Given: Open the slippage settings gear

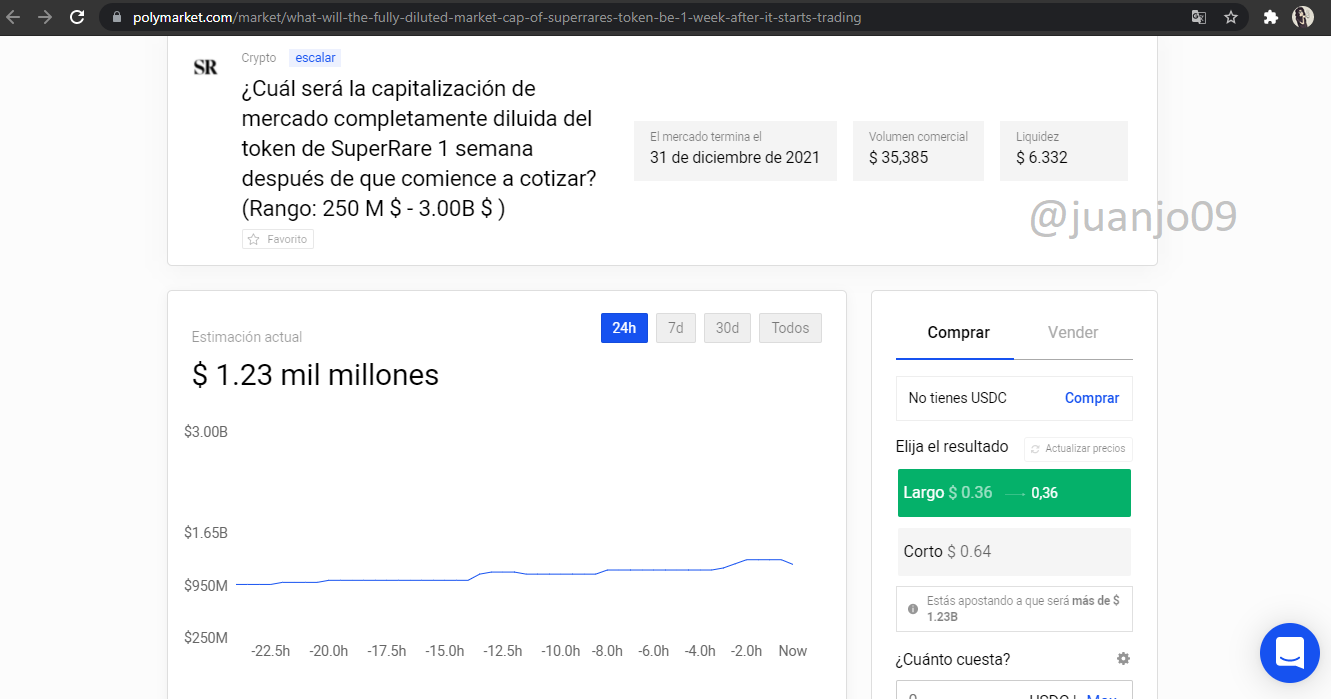Looking at the screenshot, I should [x=1123, y=659].
